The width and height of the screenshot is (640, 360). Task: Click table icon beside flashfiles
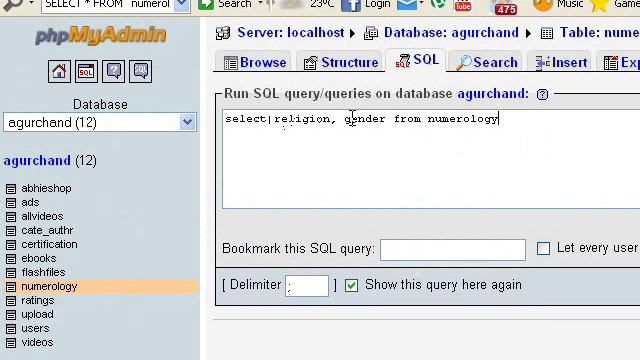[x=11, y=273]
